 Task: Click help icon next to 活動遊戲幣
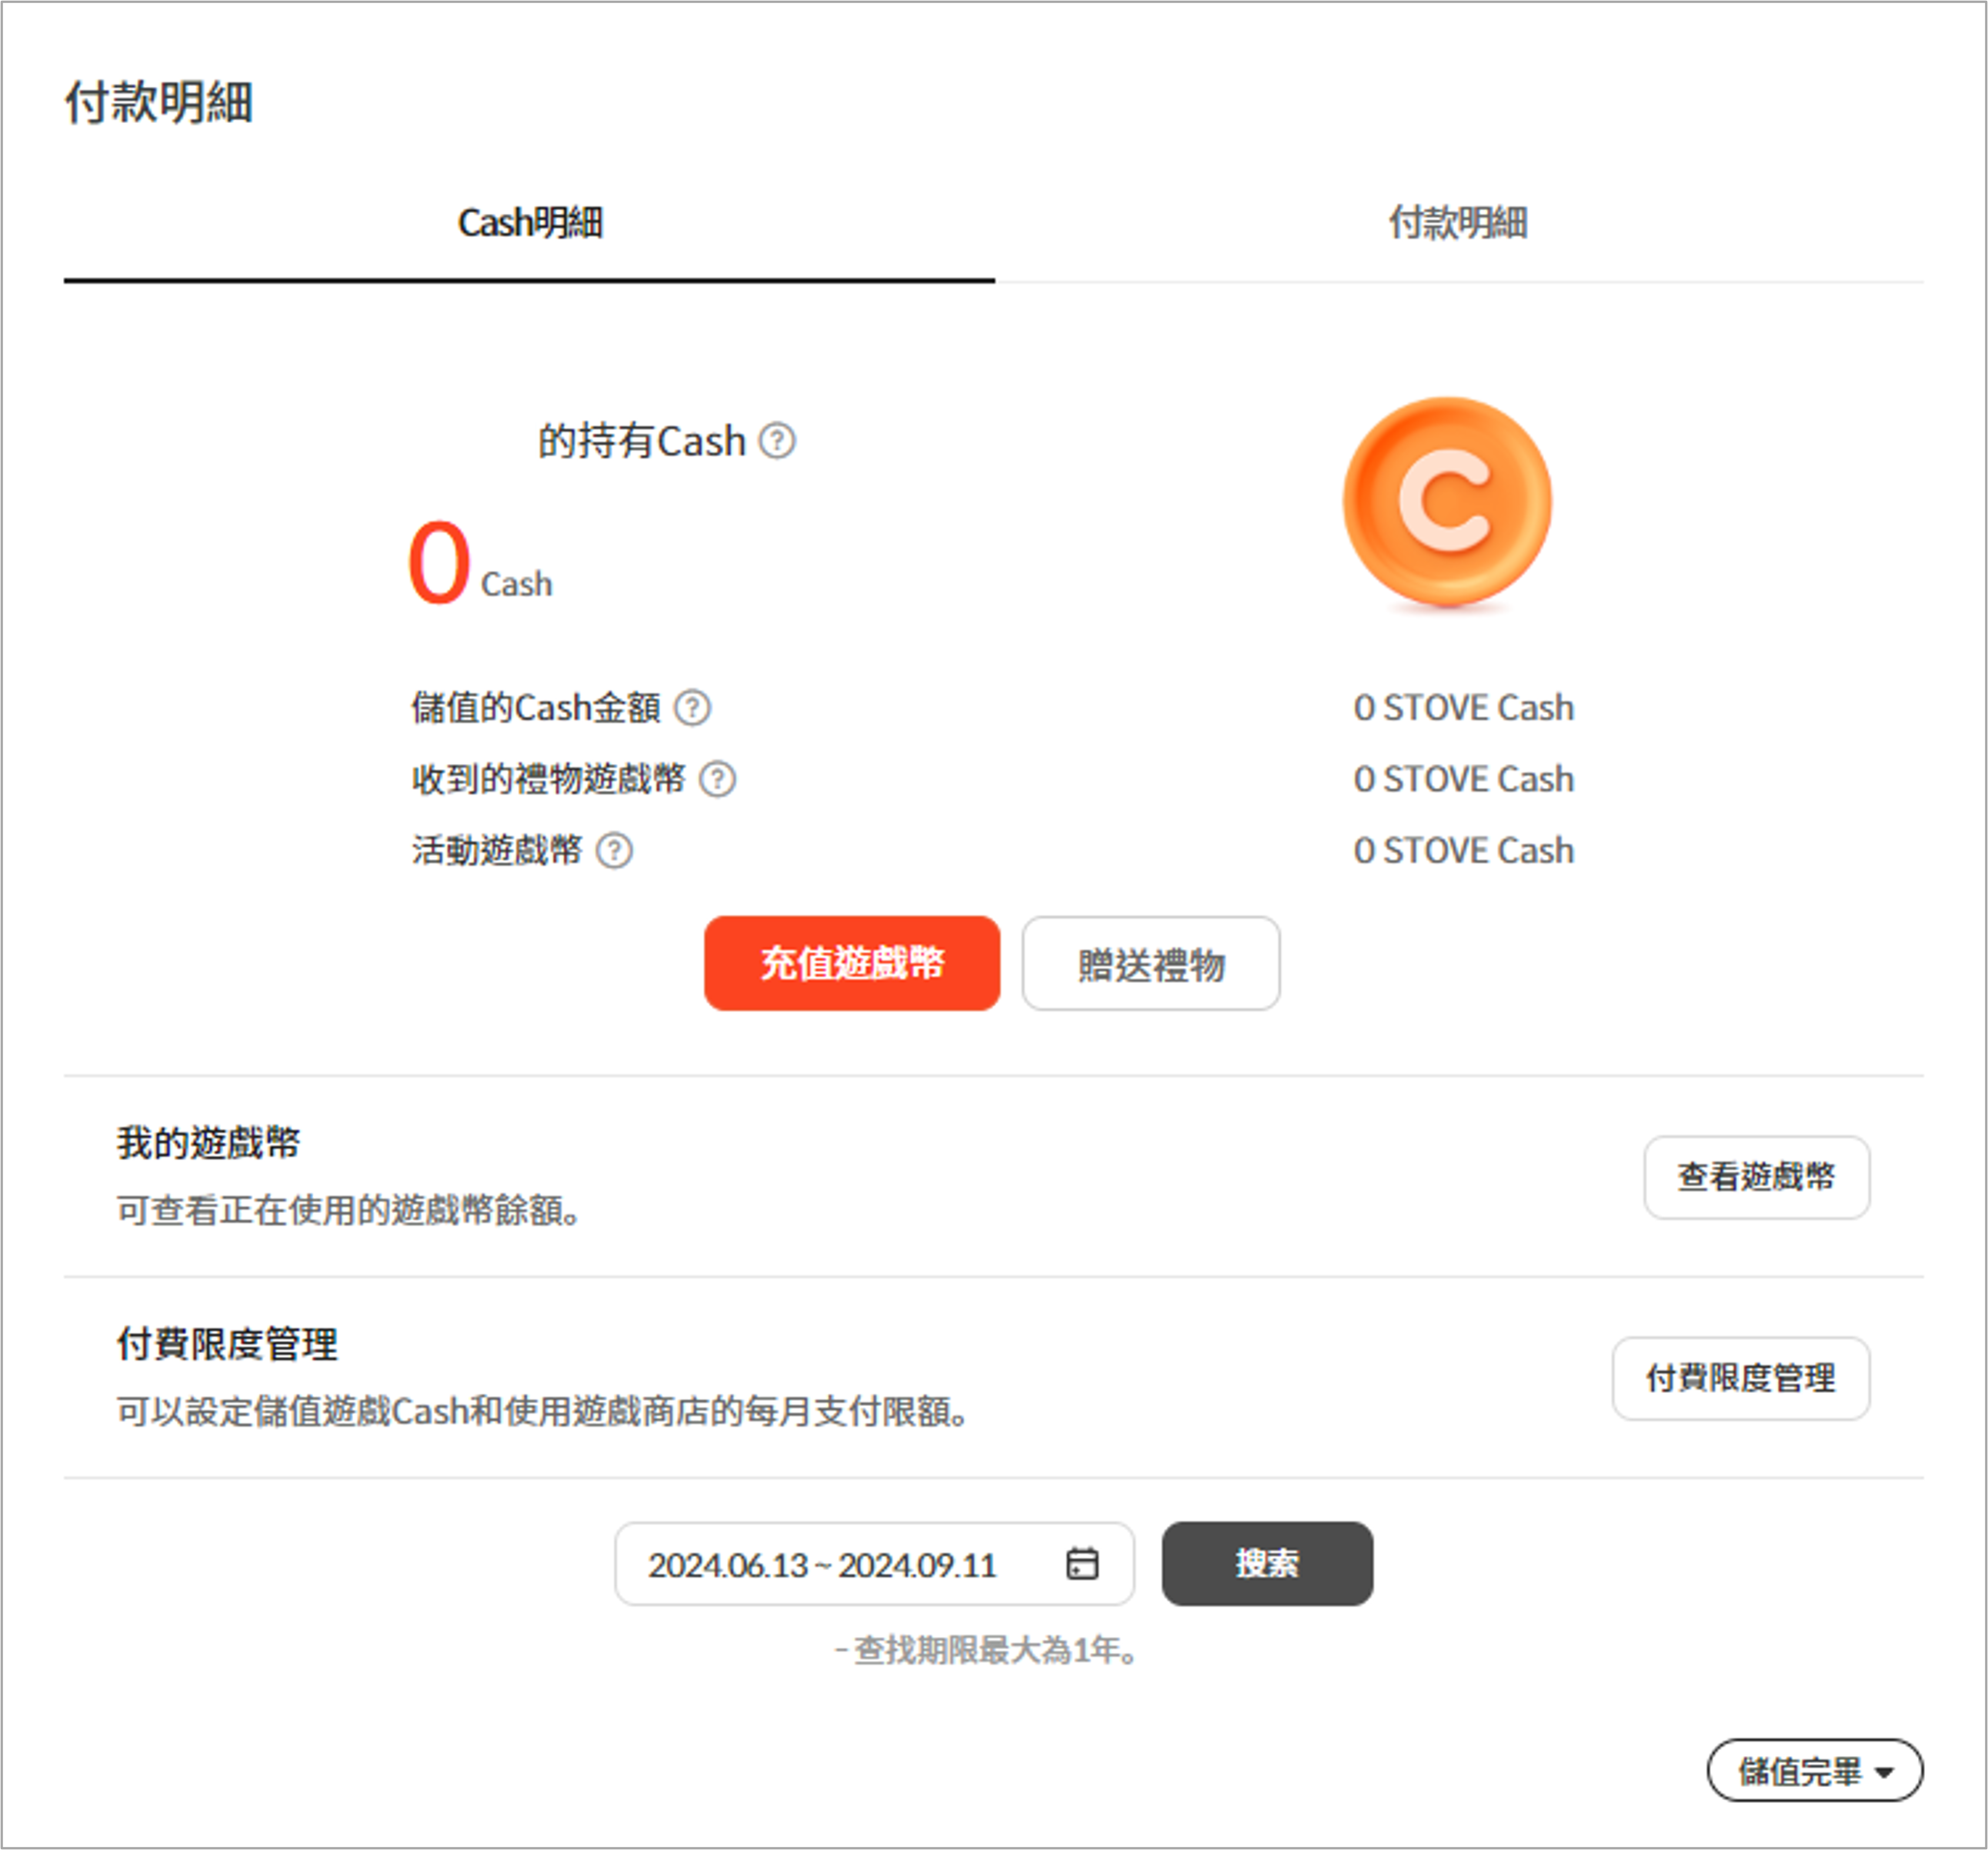pos(614,851)
